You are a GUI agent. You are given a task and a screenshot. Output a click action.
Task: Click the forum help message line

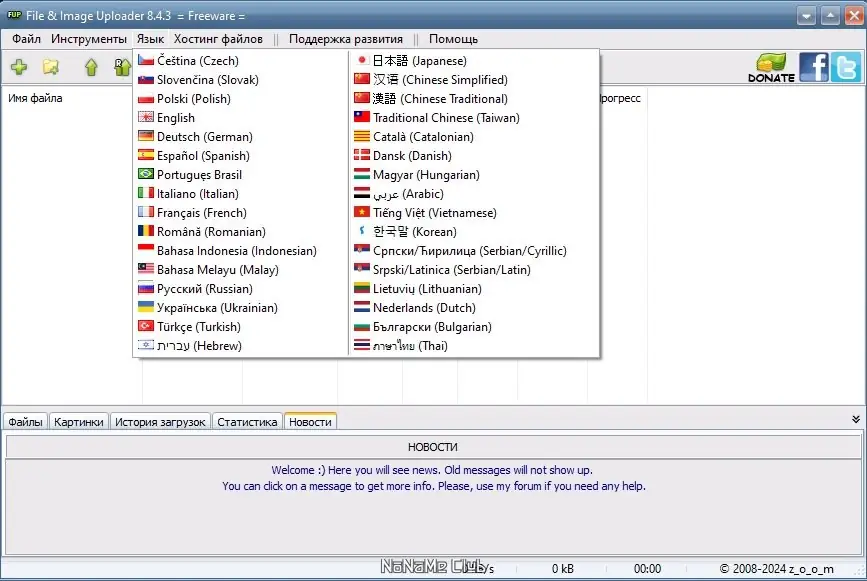pos(434,486)
